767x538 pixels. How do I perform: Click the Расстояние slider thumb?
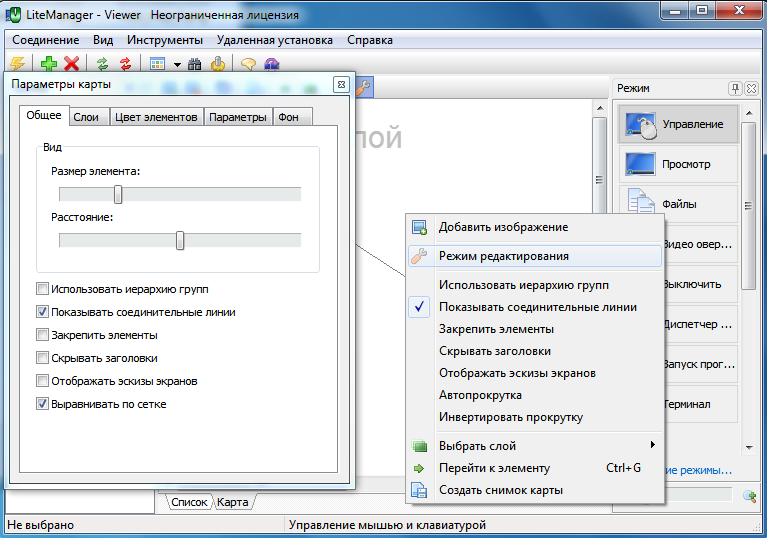(x=180, y=240)
